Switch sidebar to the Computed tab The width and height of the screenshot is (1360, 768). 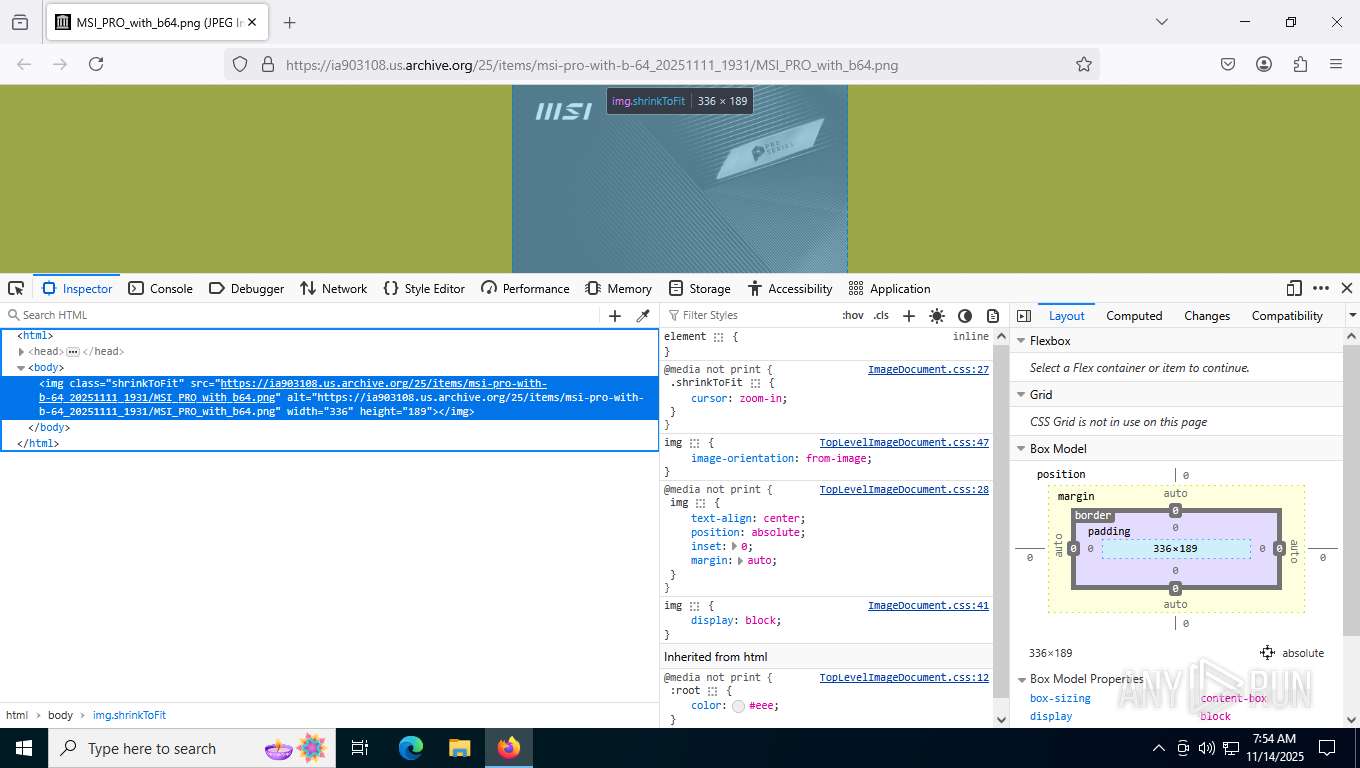pyautogui.click(x=1134, y=315)
